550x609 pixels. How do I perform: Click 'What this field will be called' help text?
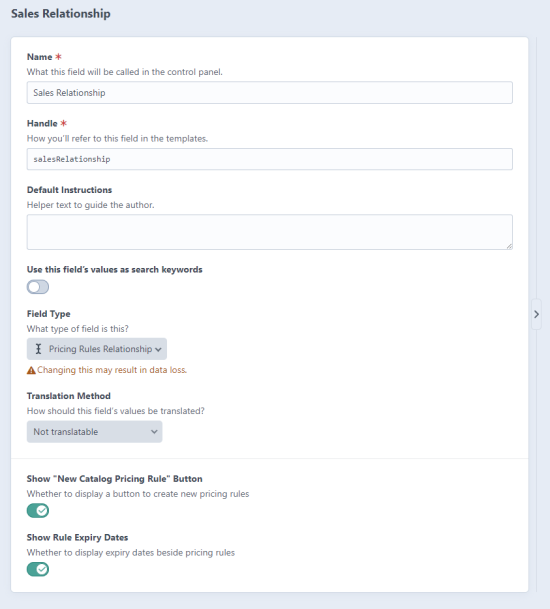click(x=125, y=72)
